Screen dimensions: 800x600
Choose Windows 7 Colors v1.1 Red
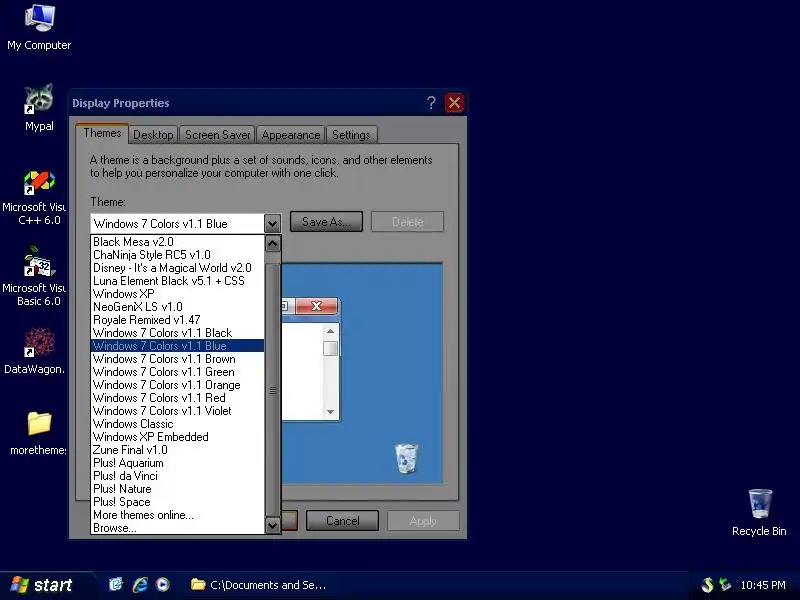(177, 398)
